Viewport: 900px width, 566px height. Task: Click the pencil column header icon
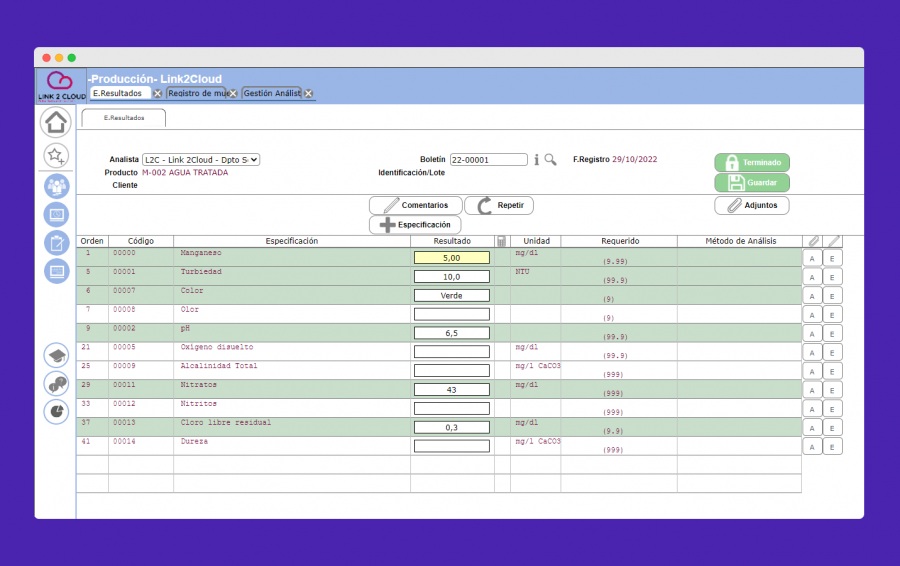[x=833, y=241]
